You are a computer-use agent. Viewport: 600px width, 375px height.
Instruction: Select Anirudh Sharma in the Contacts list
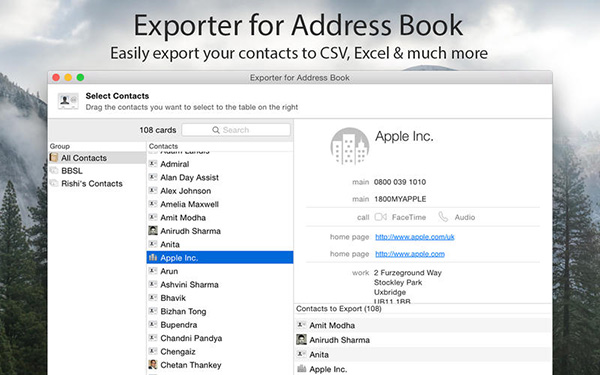220,231
